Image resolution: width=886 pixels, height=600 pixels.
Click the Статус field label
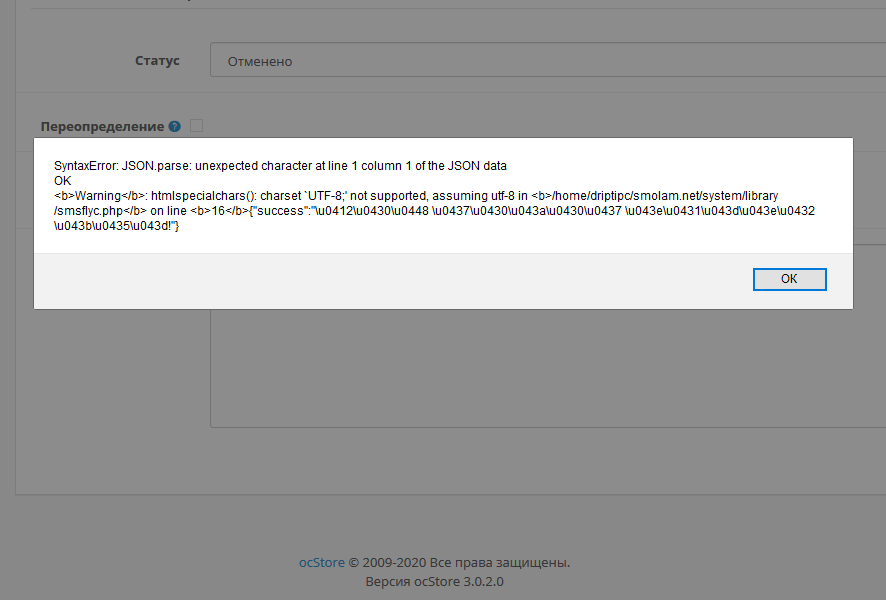[x=157, y=60]
